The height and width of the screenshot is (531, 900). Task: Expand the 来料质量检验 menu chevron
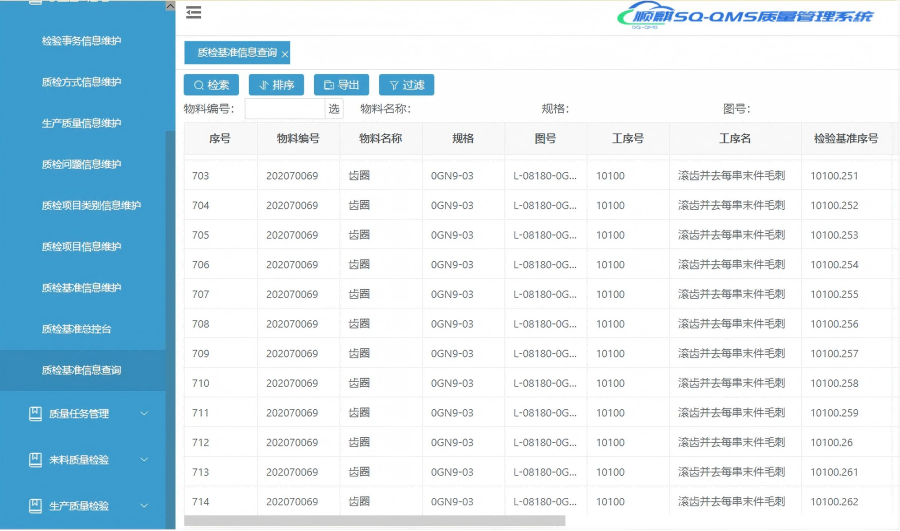pyautogui.click(x=144, y=460)
